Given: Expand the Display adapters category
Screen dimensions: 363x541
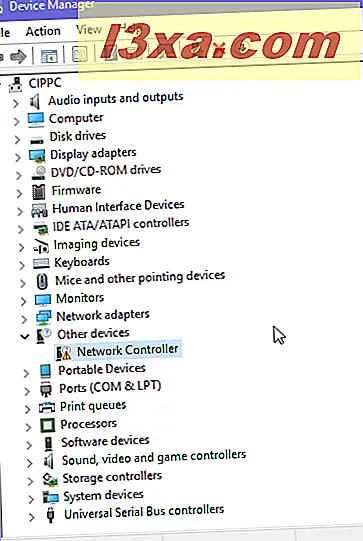Looking at the screenshot, I should (18, 157).
